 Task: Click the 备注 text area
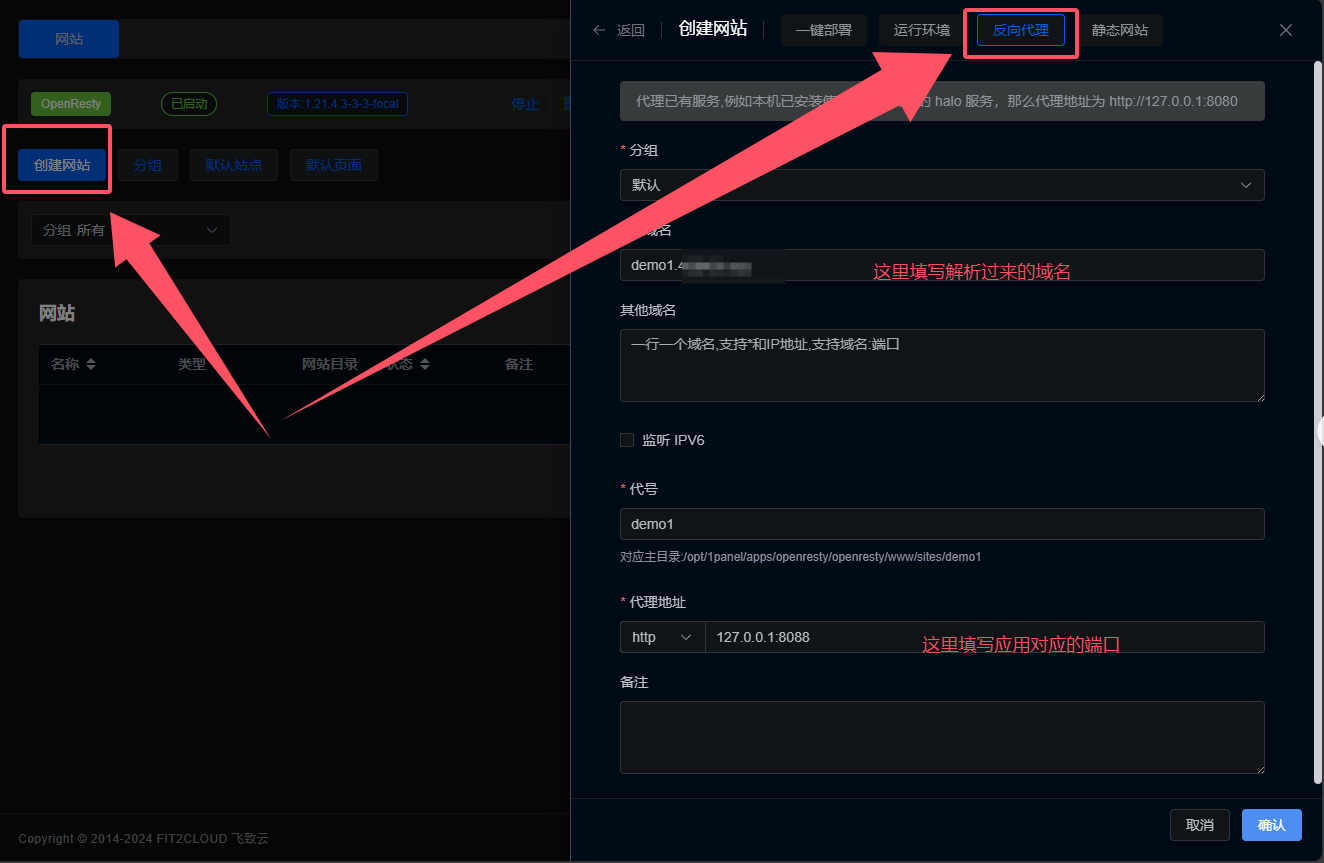[x=941, y=737]
